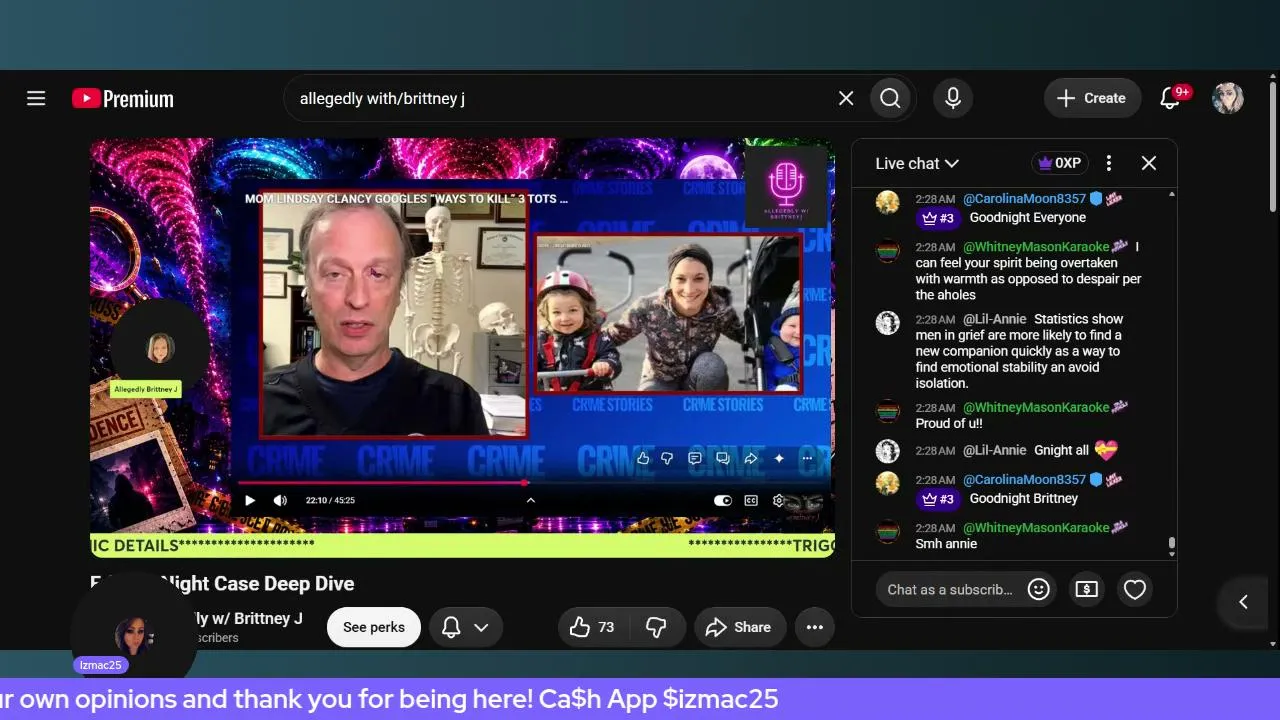1280x720 pixels.
Task: Expand the collapsed side panel arrow
Action: tap(1243, 601)
